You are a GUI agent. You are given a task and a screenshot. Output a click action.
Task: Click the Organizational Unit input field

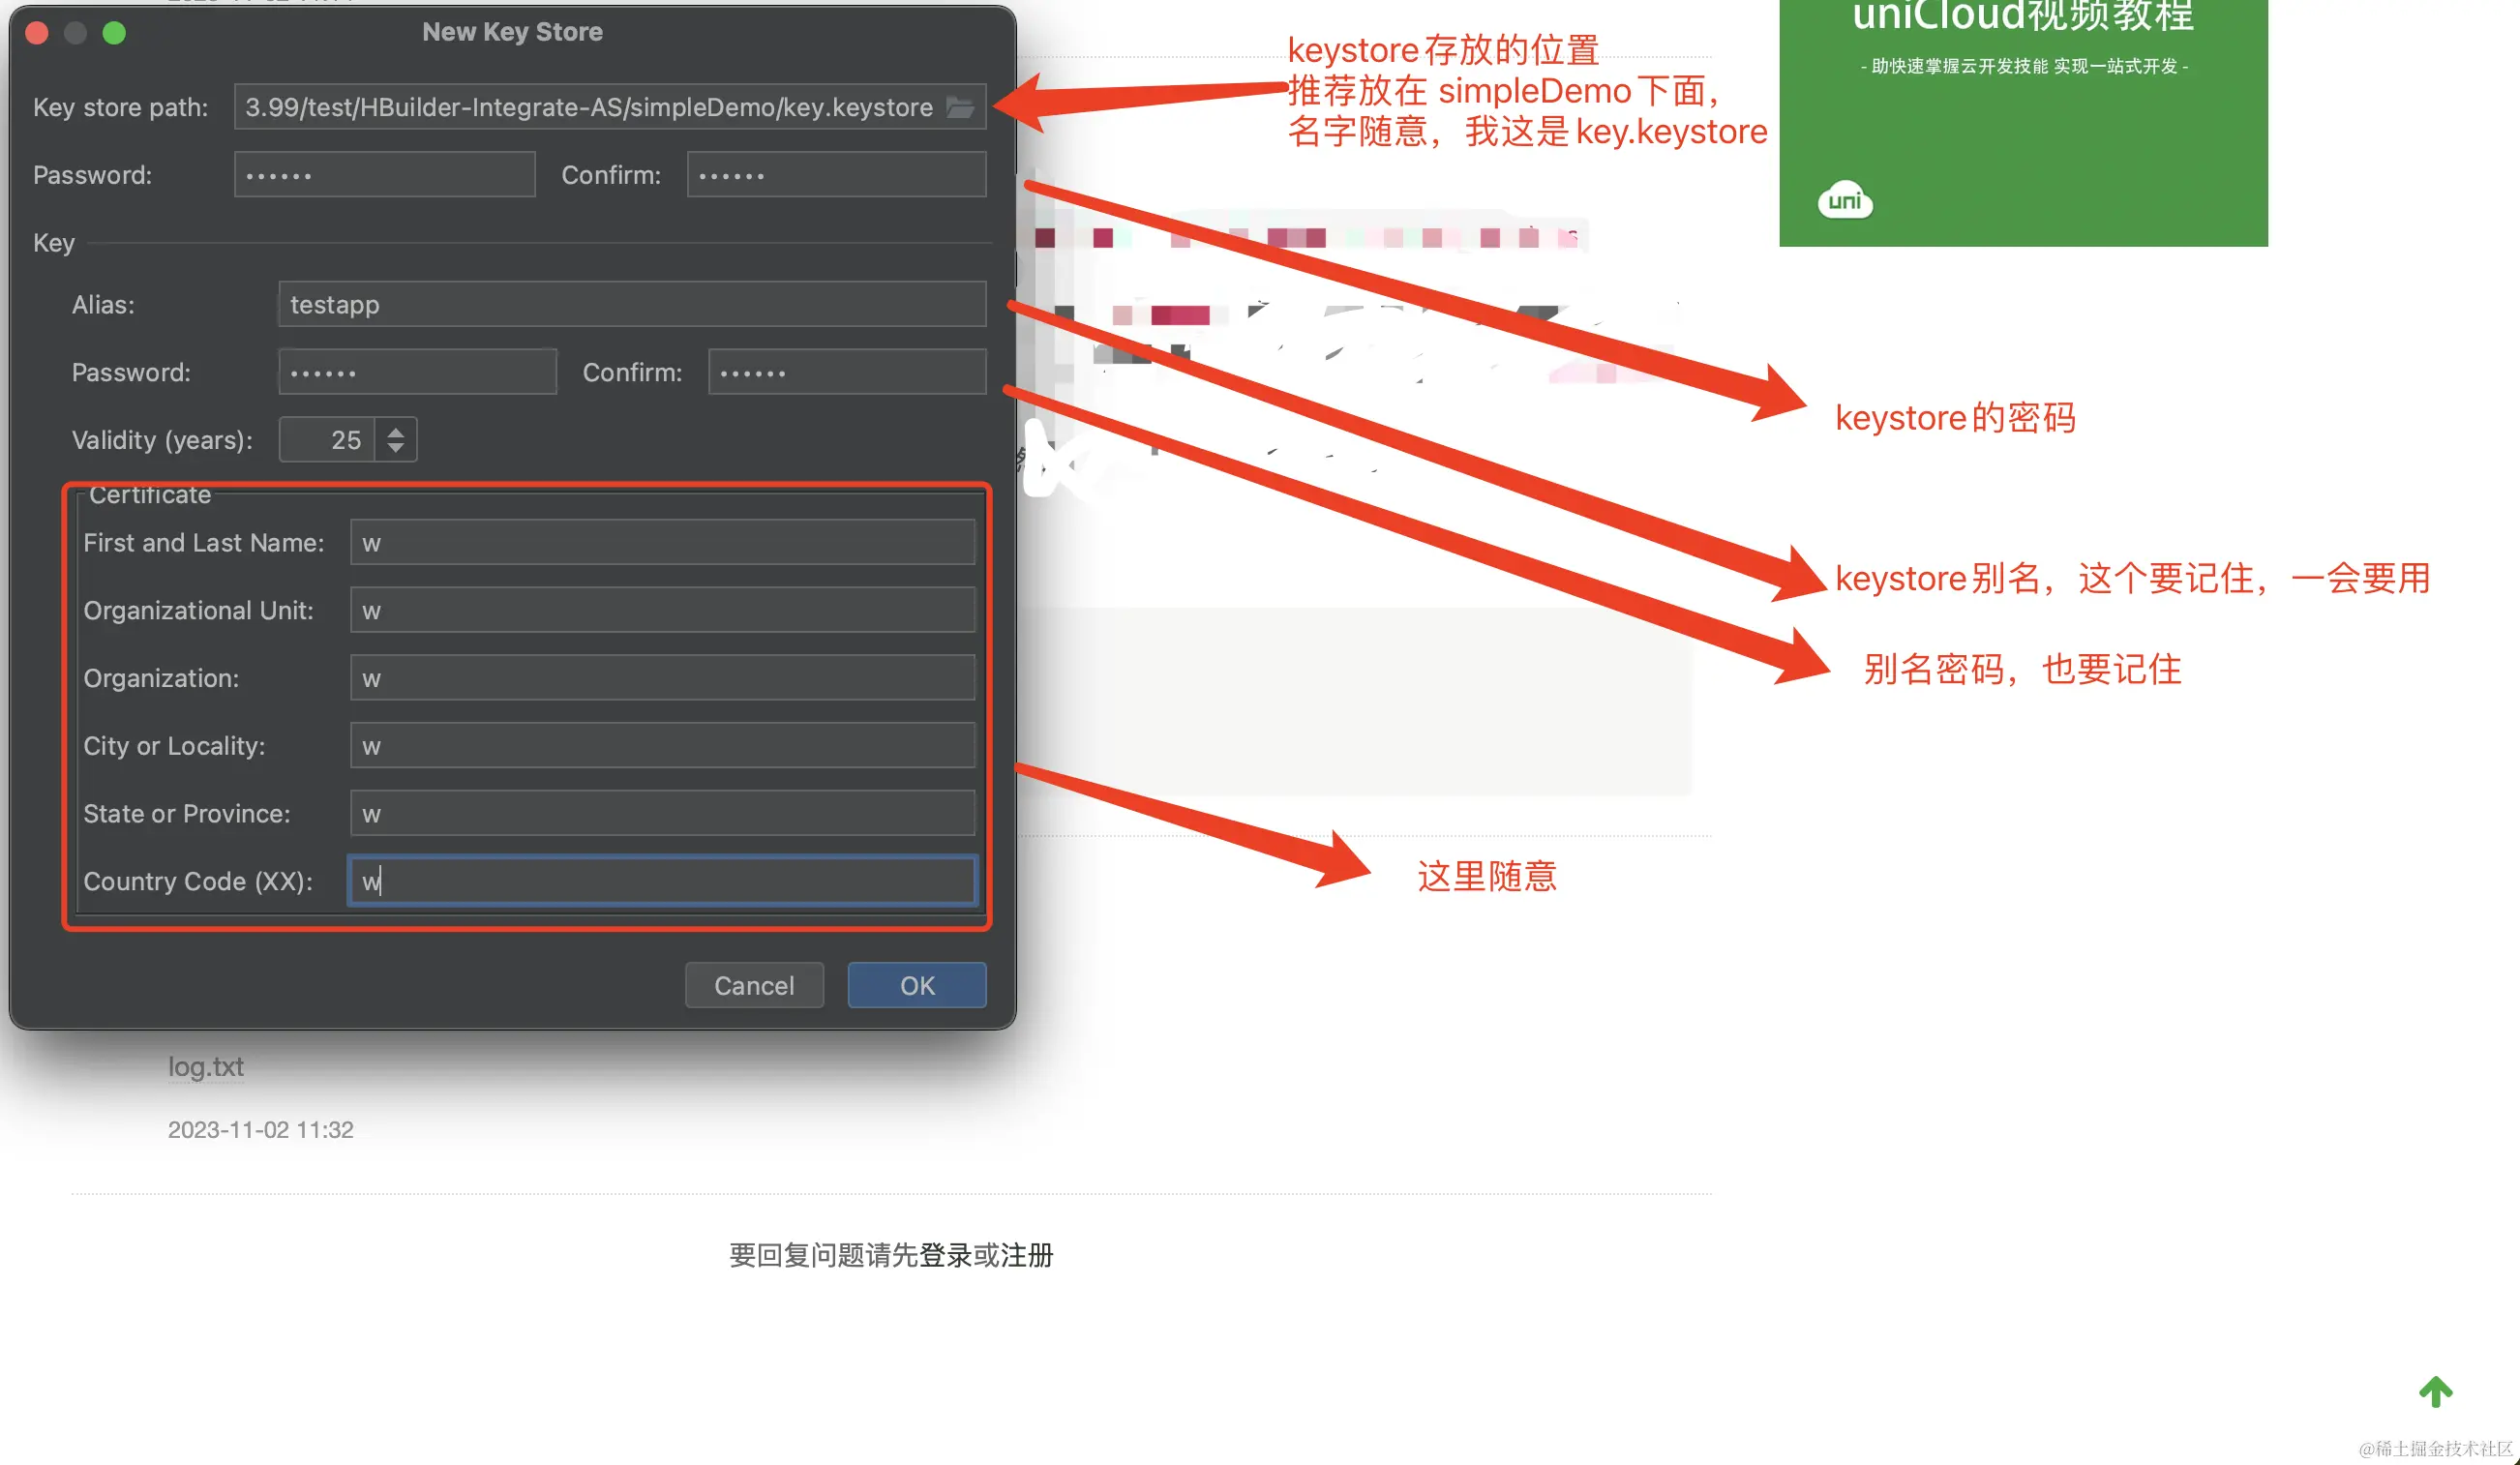point(662,610)
